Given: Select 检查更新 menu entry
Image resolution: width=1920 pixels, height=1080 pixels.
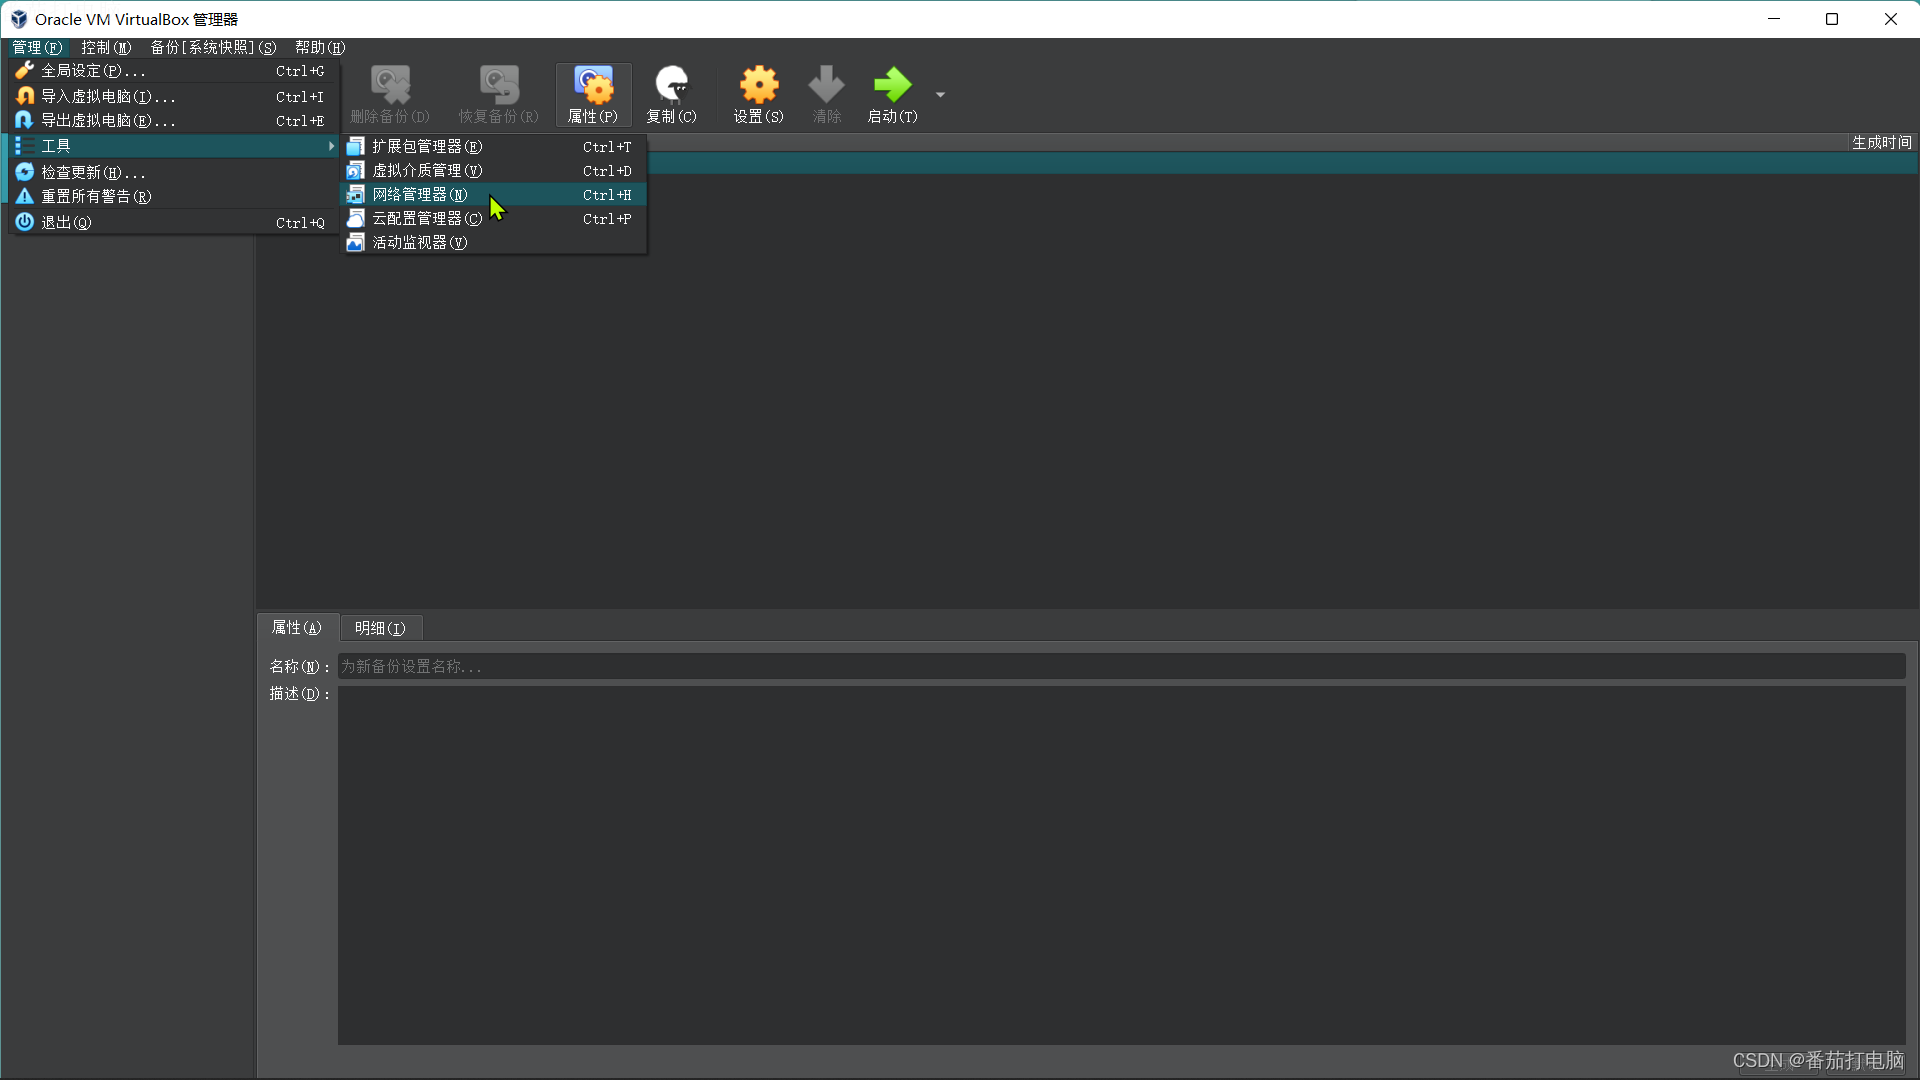Looking at the screenshot, I should tap(174, 172).
